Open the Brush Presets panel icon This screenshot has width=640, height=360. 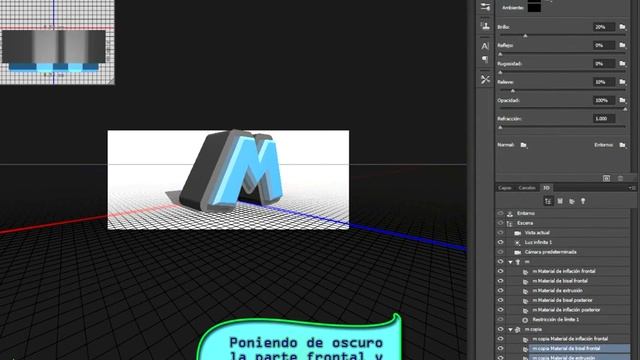tap(485, 7)
